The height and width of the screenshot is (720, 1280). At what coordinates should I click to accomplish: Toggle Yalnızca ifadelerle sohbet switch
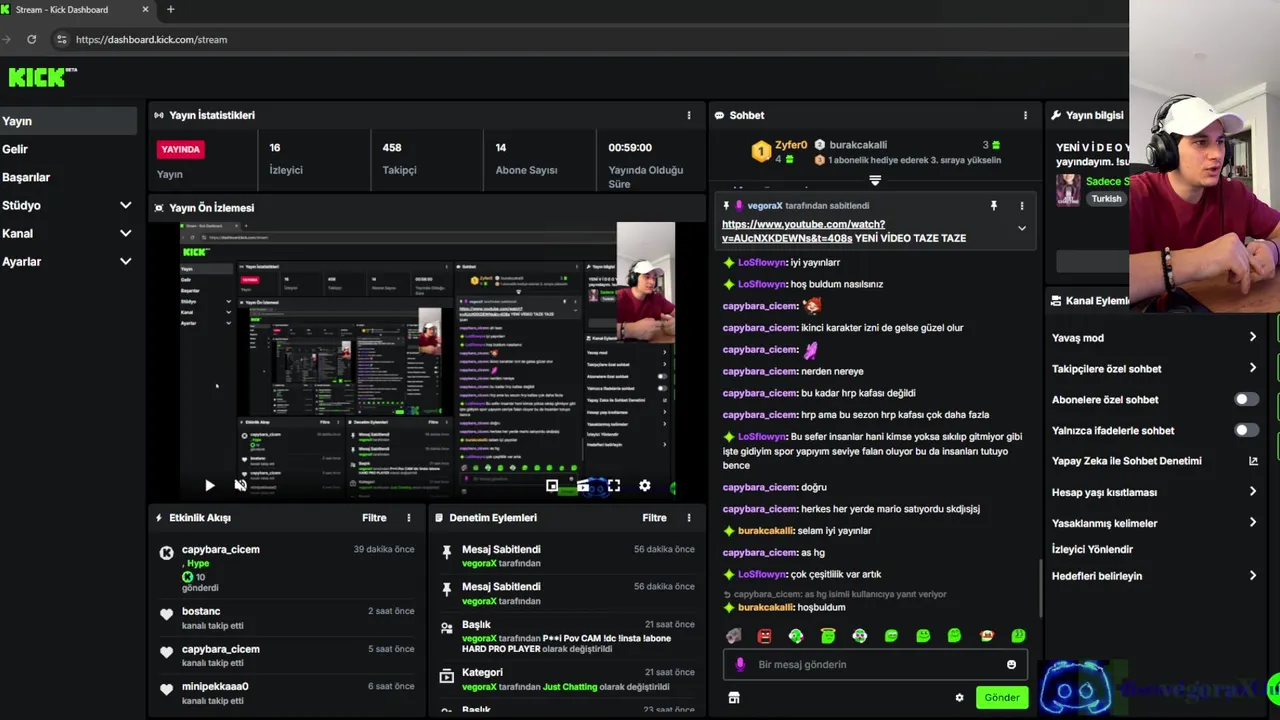1246,430
